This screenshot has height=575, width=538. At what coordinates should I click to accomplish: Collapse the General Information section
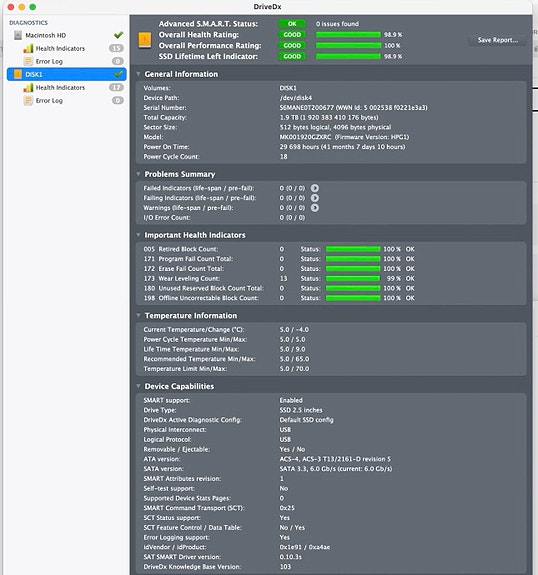pos(138,74)
